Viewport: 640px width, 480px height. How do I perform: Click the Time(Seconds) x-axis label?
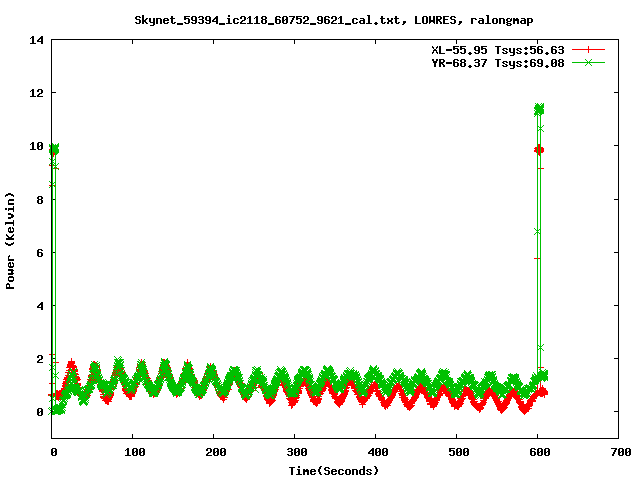[x=333, y=471]
